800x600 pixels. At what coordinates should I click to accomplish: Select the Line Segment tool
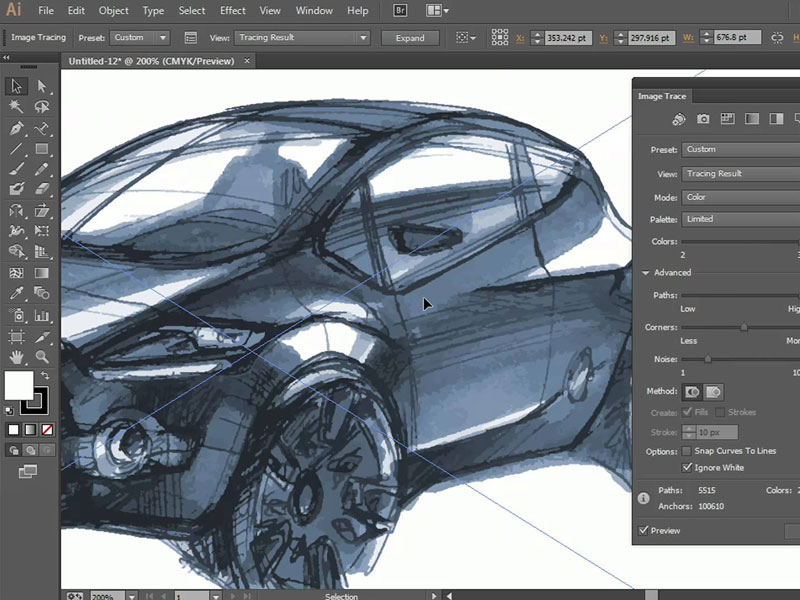(x=16, y=148)
